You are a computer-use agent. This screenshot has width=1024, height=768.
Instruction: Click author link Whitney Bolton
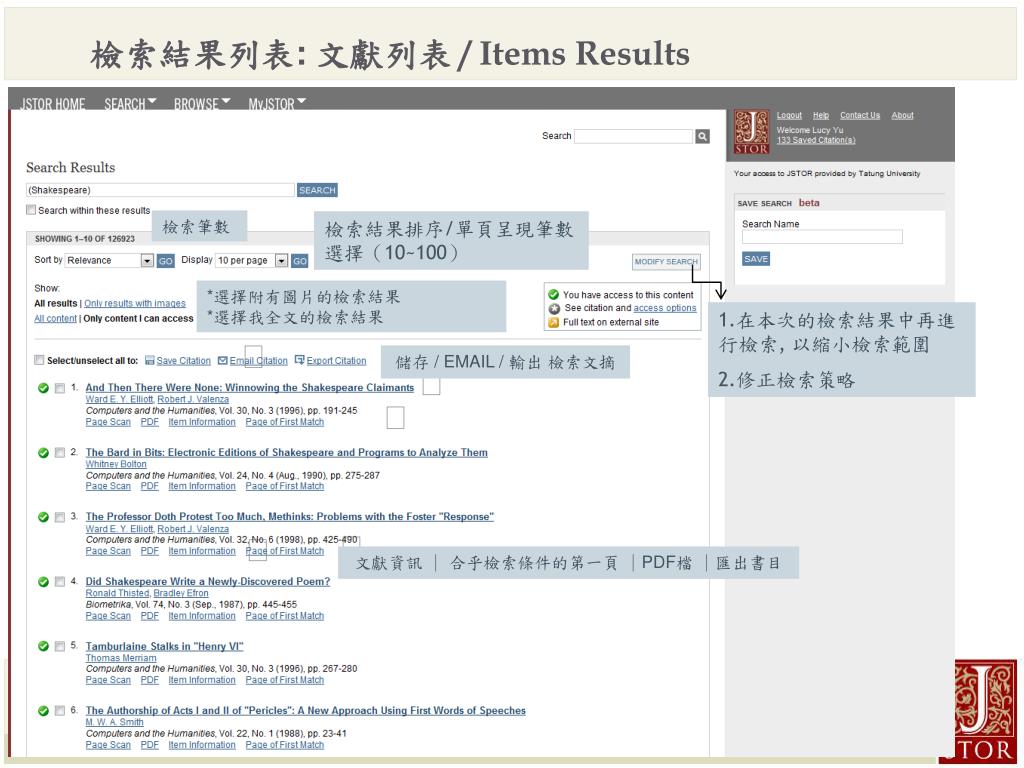(x=116, y=464)
